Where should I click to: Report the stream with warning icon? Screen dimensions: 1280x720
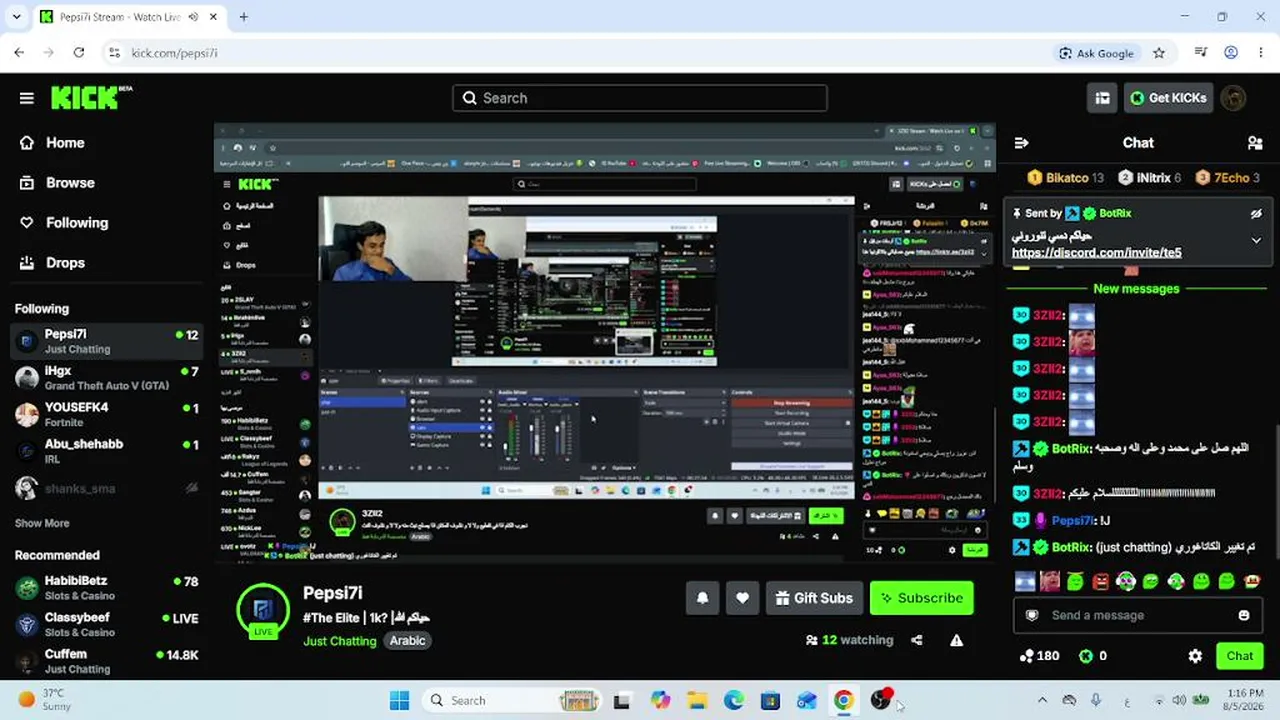[x=956, y=640]
